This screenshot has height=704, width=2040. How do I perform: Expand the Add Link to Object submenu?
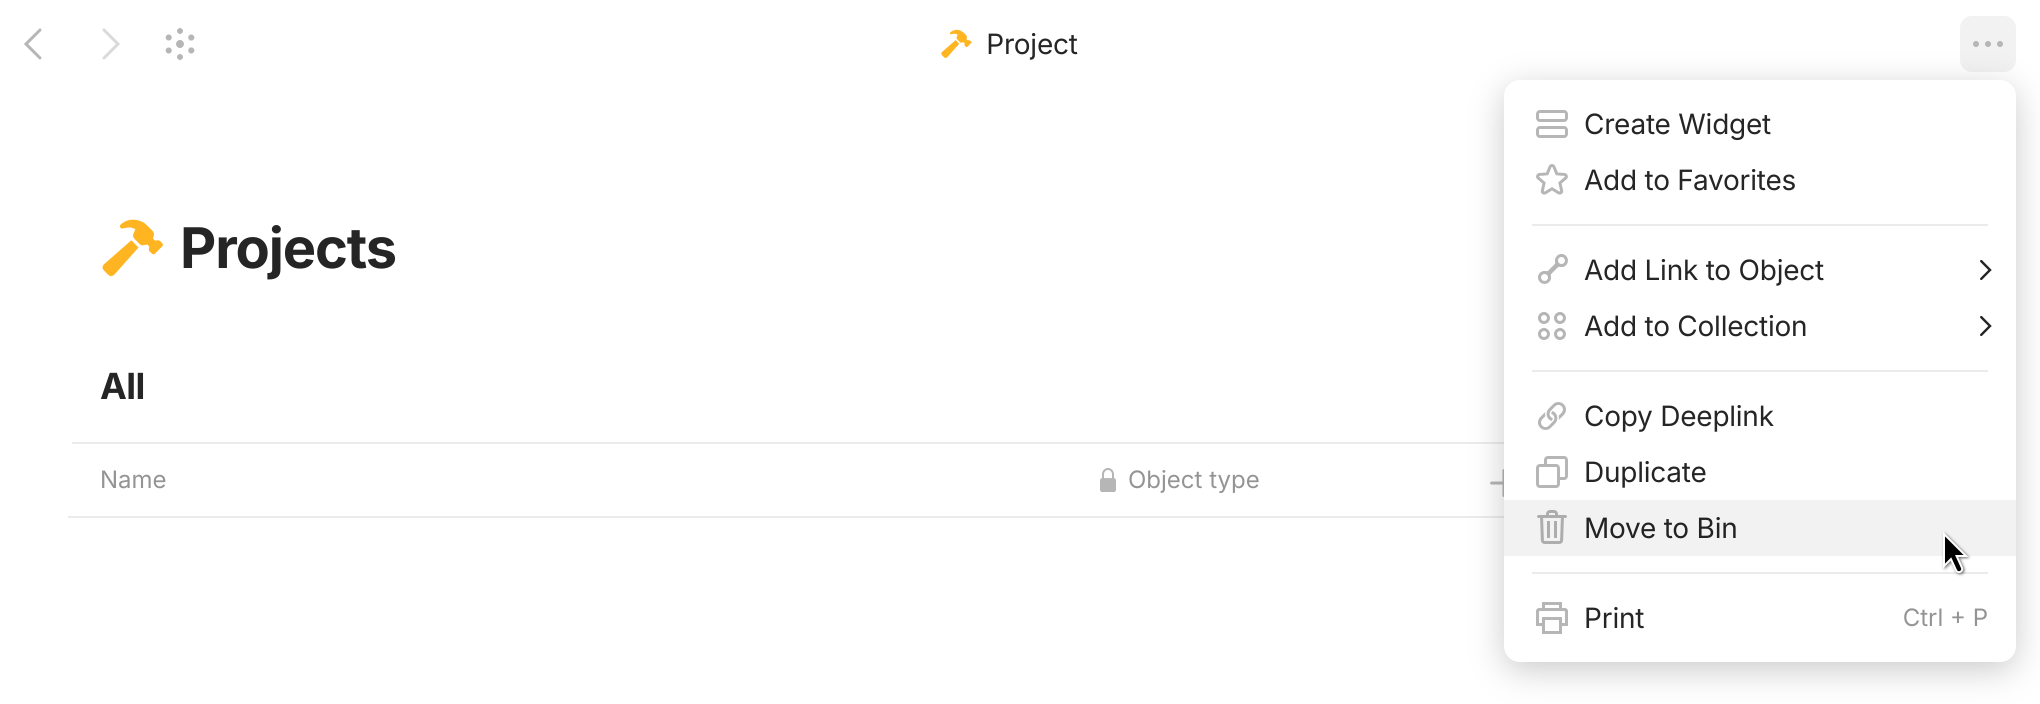pos(1985,270)
